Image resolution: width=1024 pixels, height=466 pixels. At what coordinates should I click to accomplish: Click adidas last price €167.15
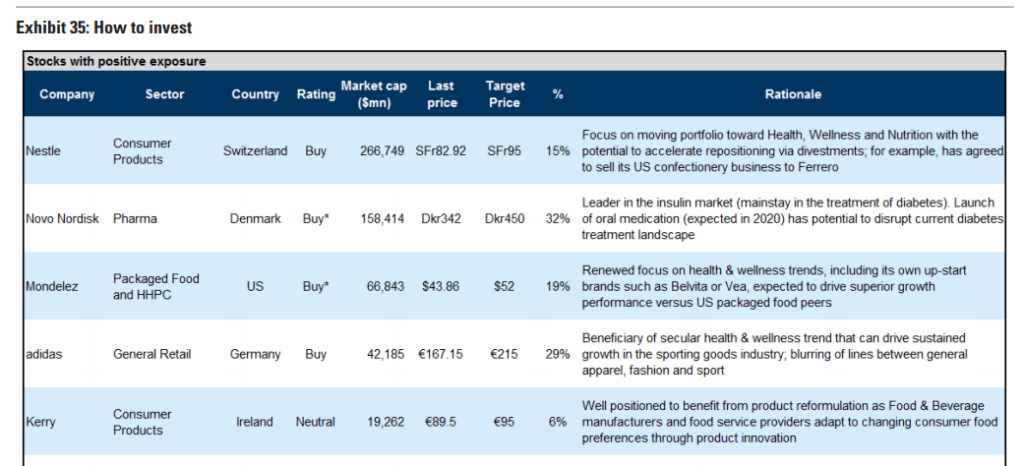point(440,354)
